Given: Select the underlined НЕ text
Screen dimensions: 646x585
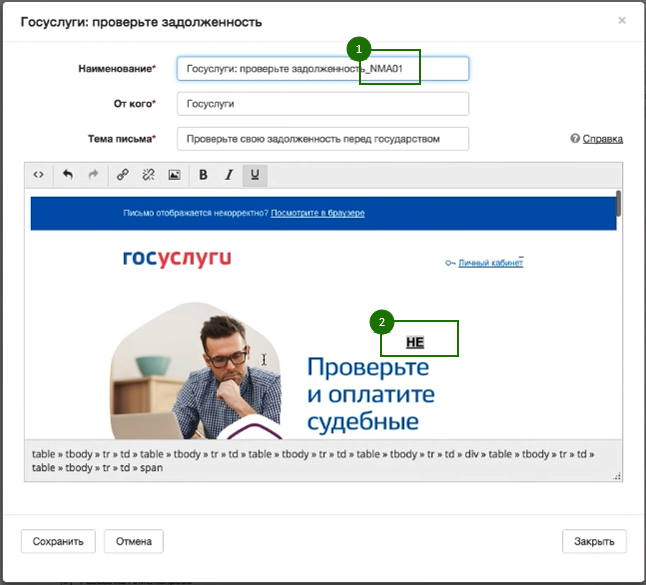Looking at the screenshot, I should point(415,342).
